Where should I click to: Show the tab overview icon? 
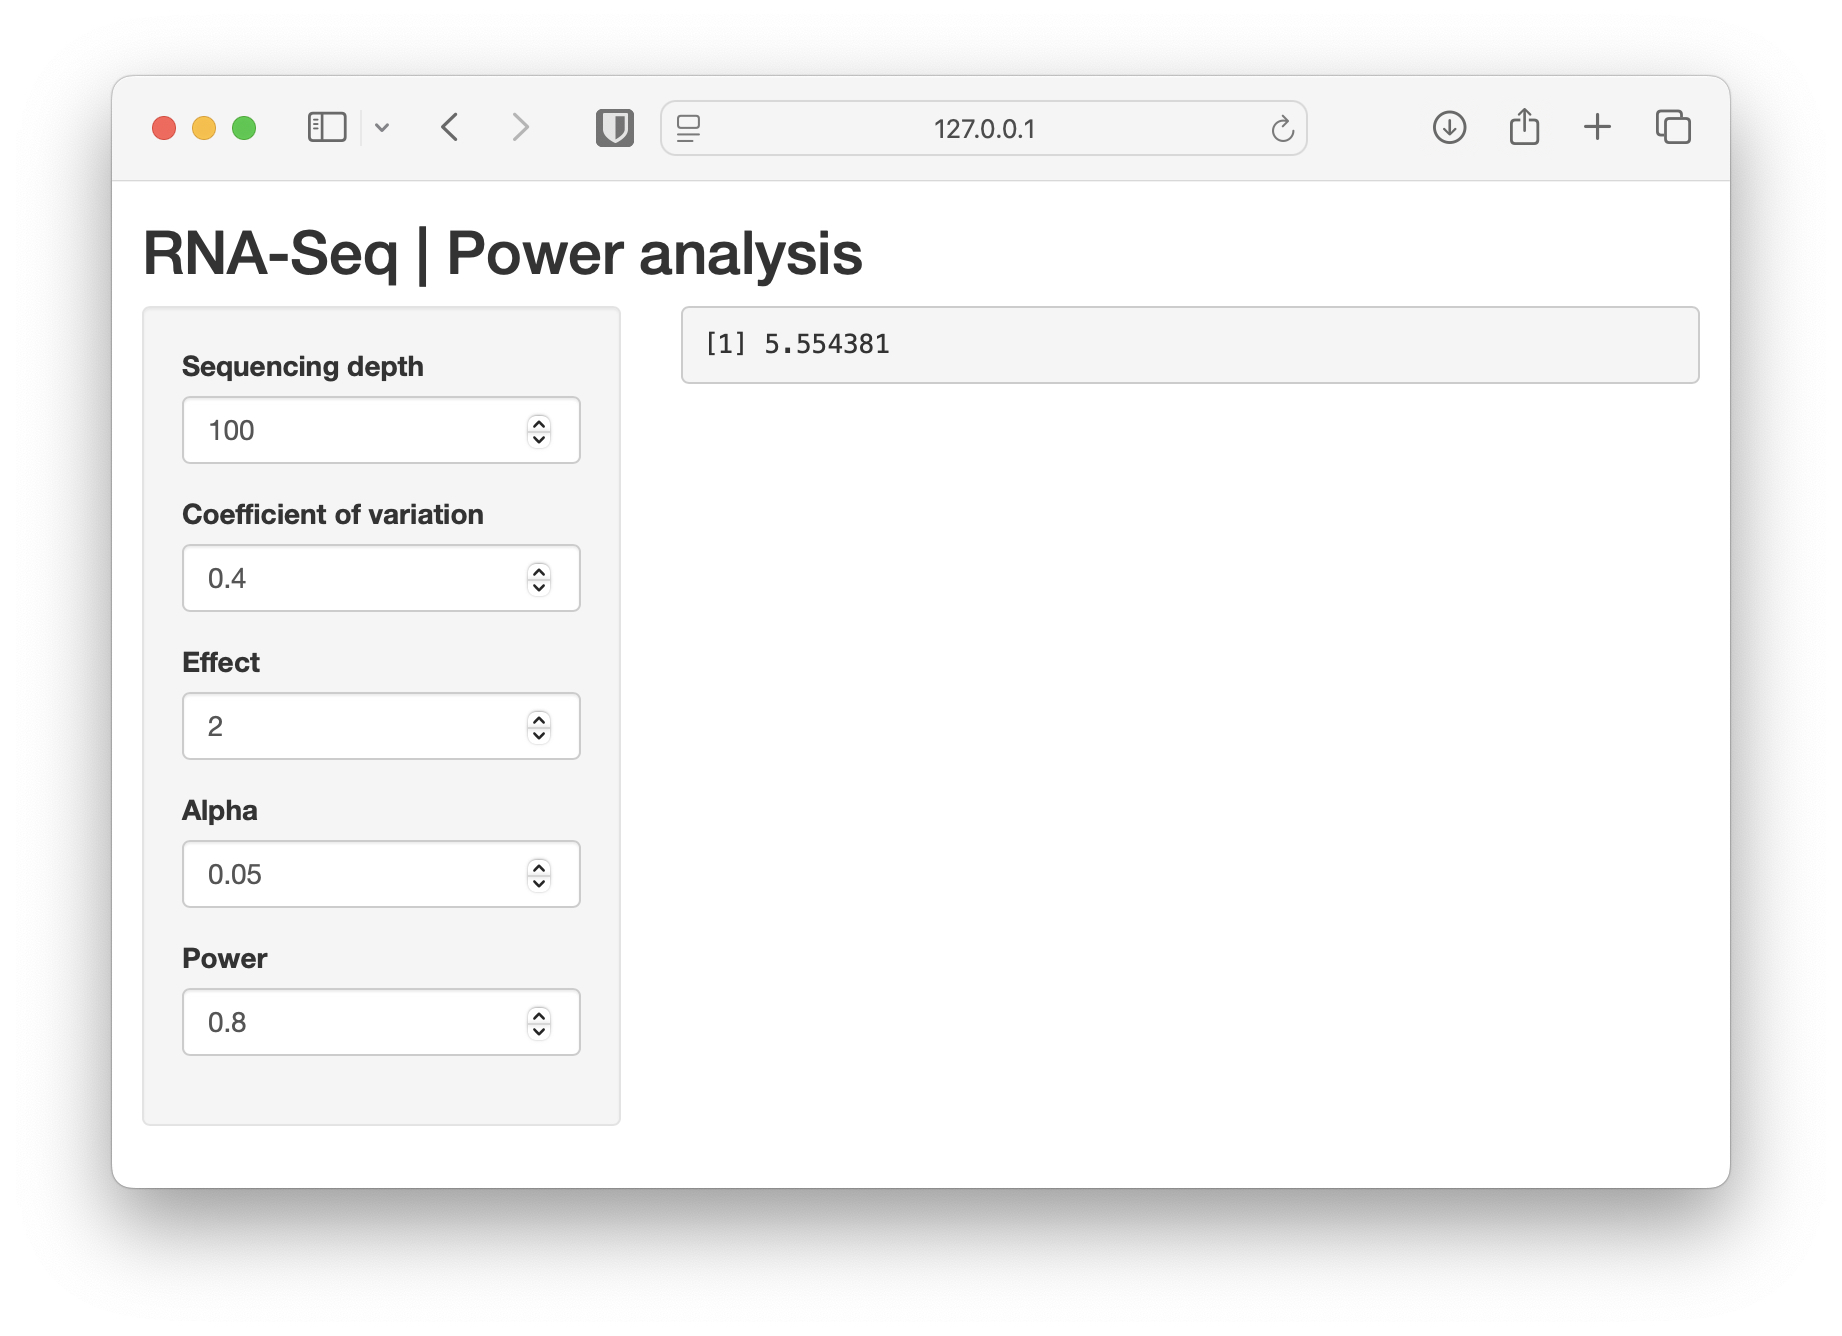point(1673,127)
